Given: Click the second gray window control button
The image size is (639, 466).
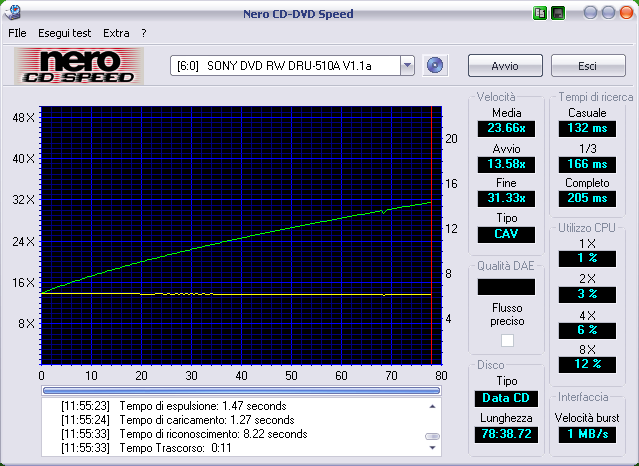Looking at the screenshot, I should [608, 12].
